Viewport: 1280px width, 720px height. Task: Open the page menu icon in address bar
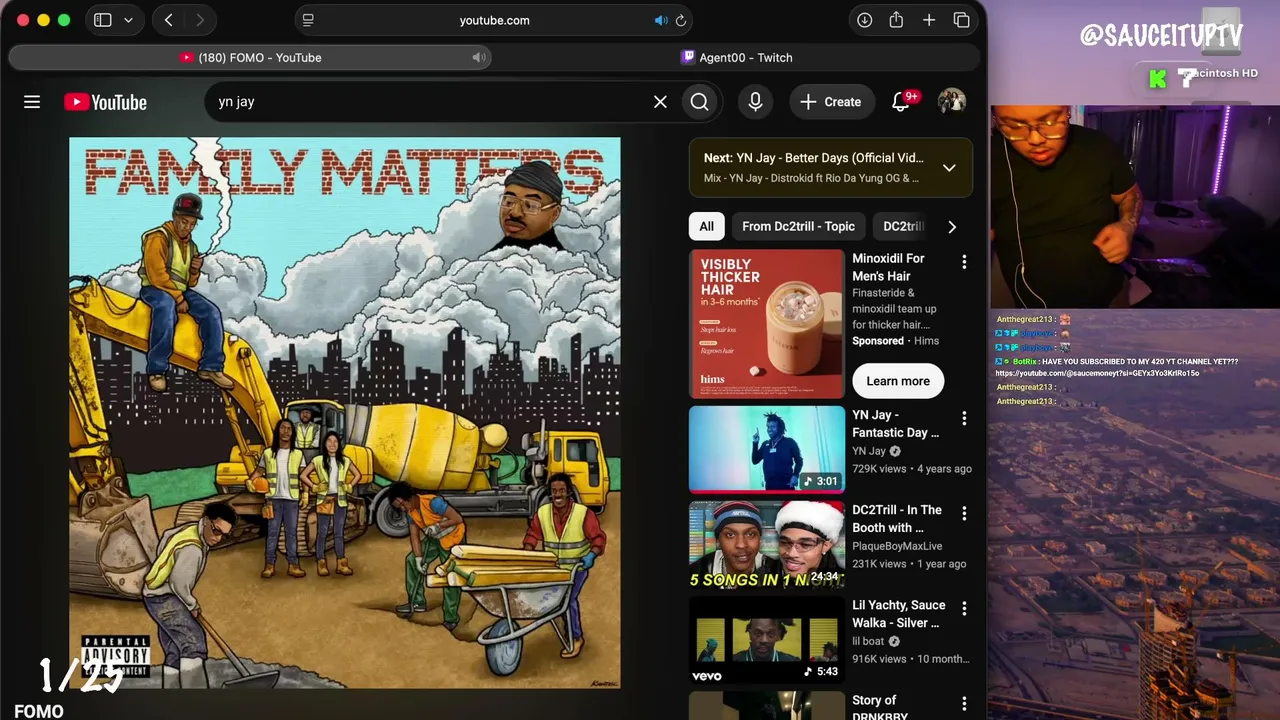click(x=308, y=20)
